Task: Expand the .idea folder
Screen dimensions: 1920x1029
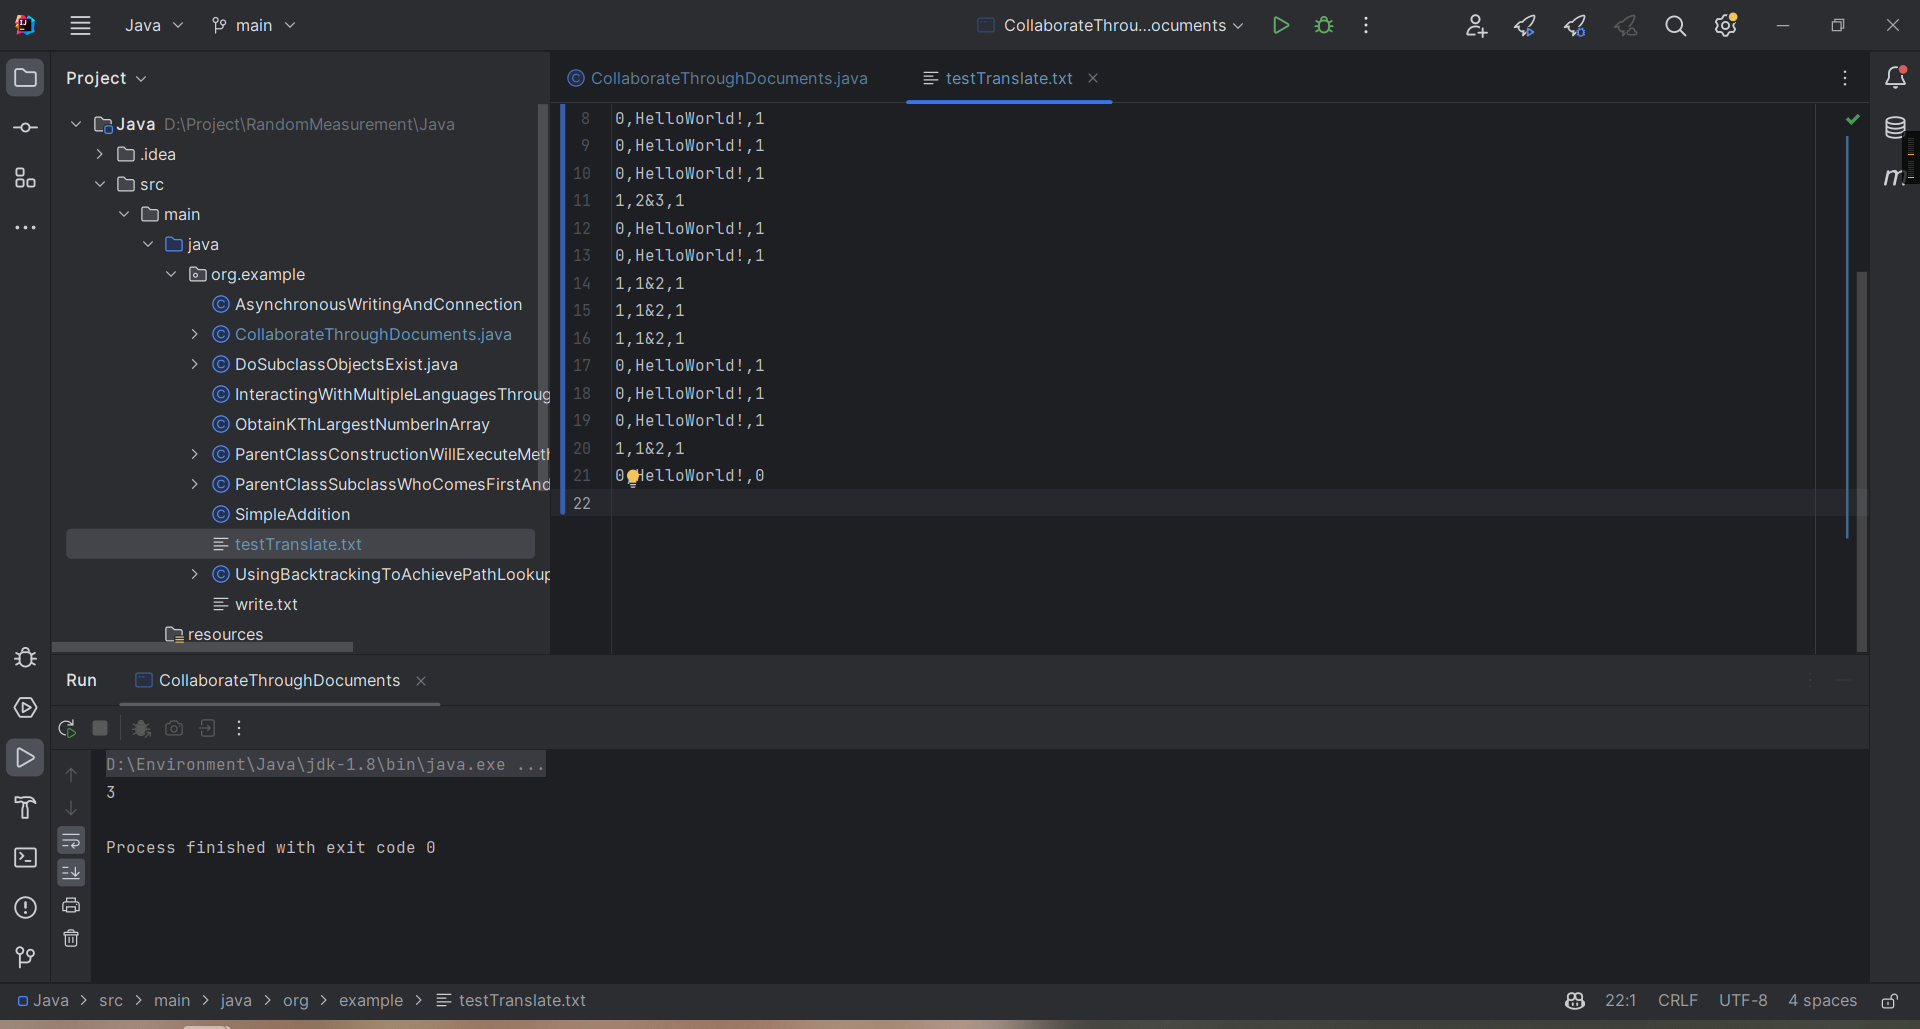Action: pyautogui.click(x=100, y=154)
